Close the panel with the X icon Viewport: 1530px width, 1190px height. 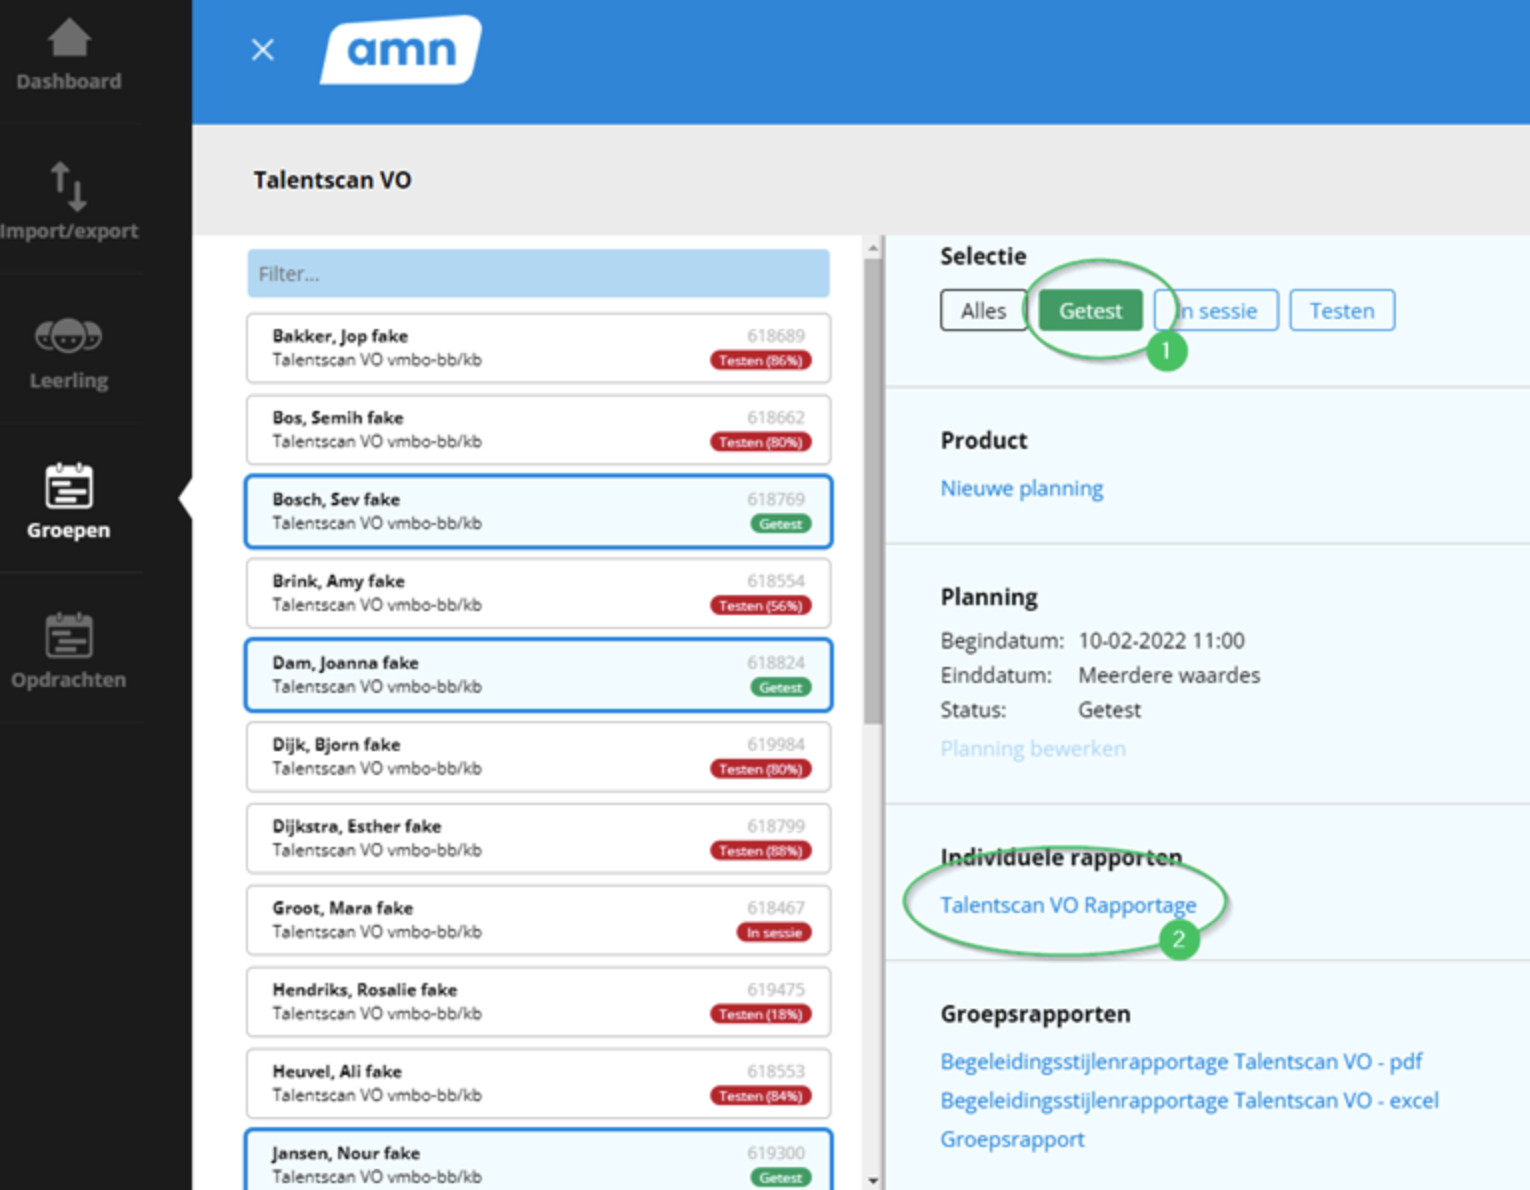[262, 50]
